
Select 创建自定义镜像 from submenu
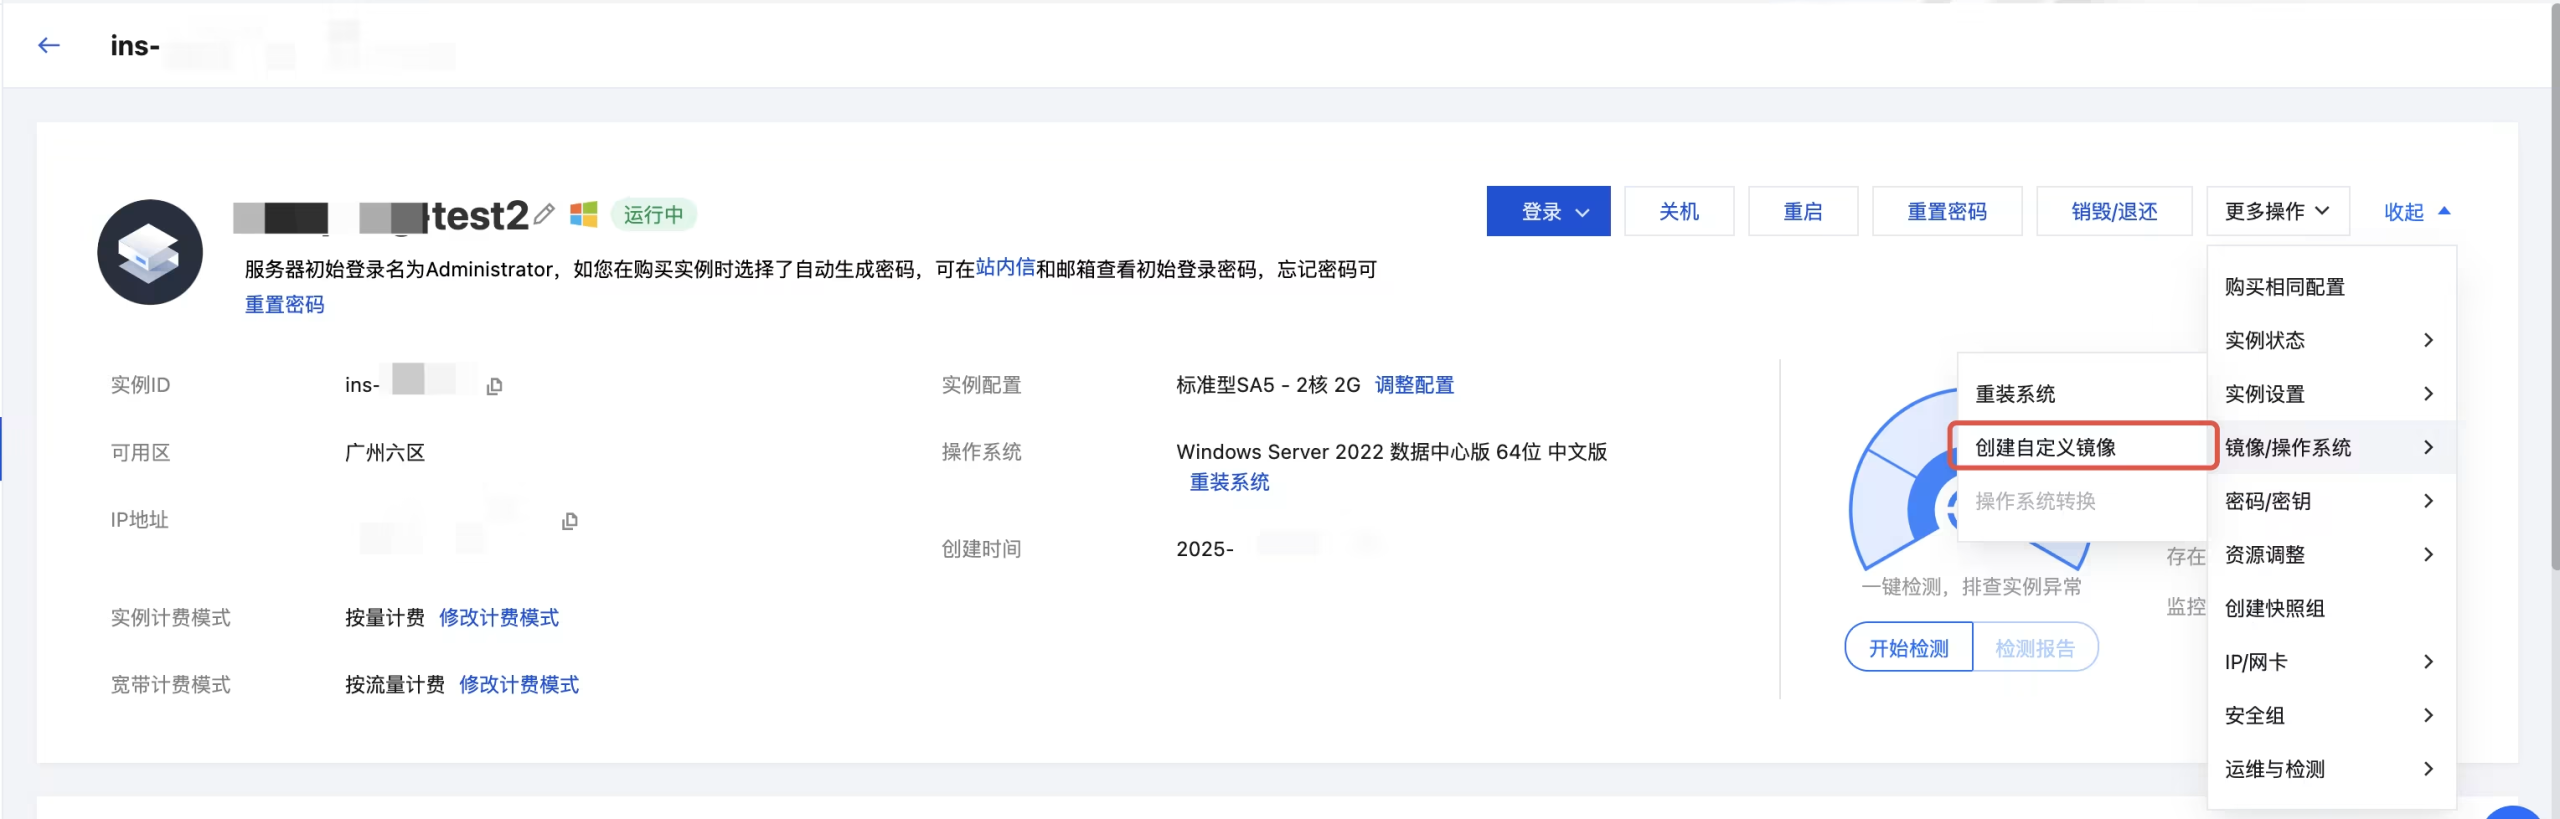pos(2045,447)
